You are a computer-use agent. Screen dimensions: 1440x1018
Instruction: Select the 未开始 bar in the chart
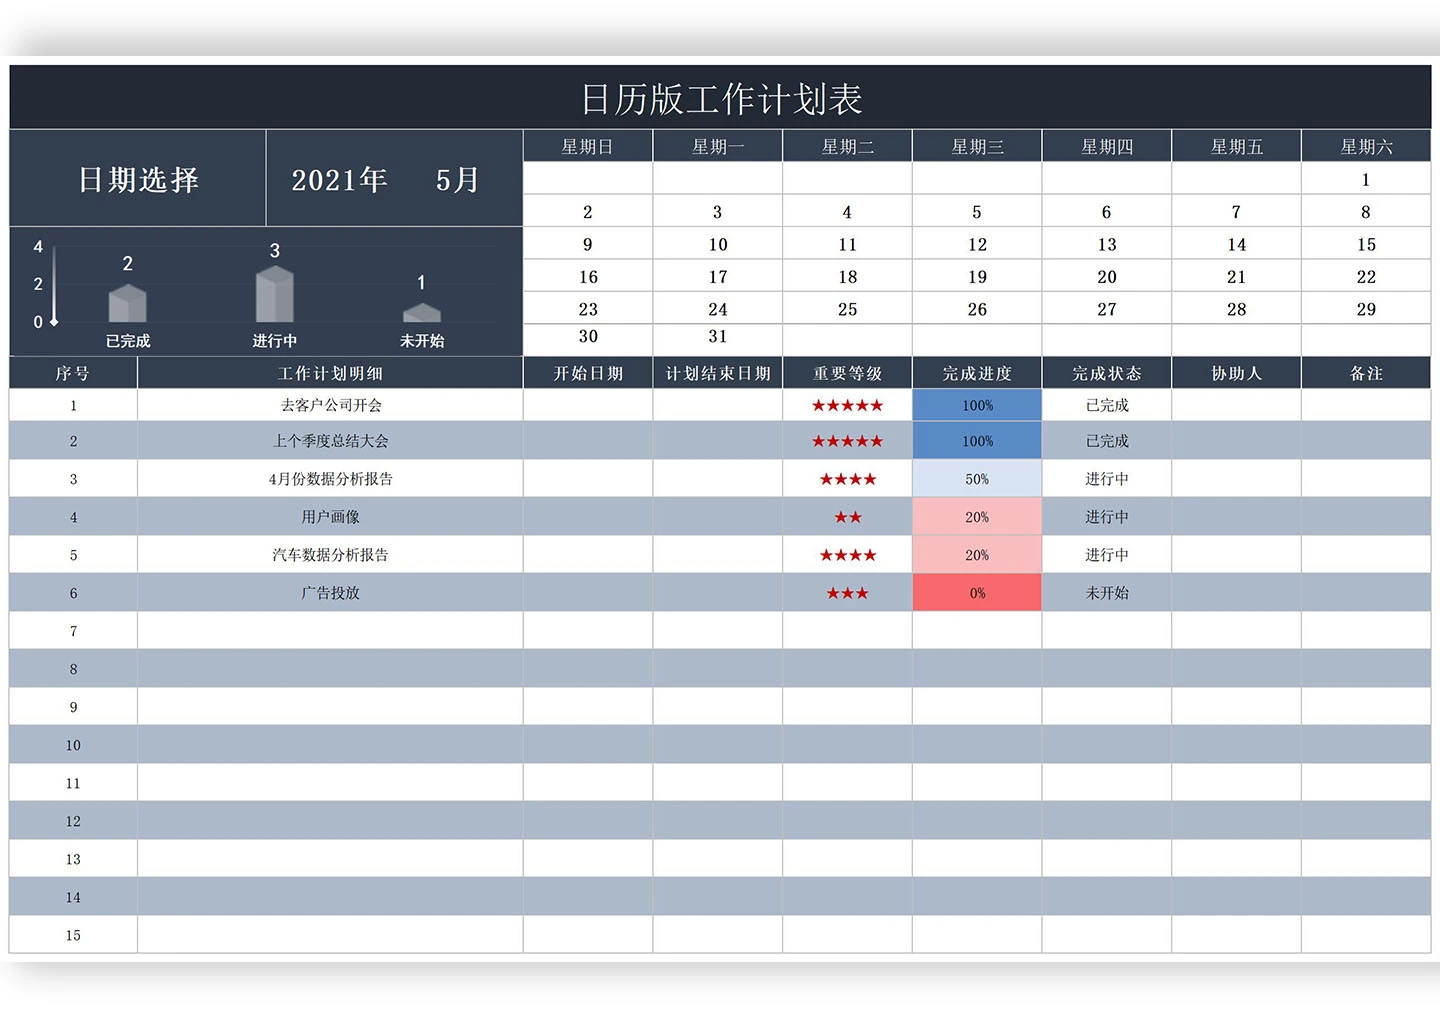pos(421,313)
